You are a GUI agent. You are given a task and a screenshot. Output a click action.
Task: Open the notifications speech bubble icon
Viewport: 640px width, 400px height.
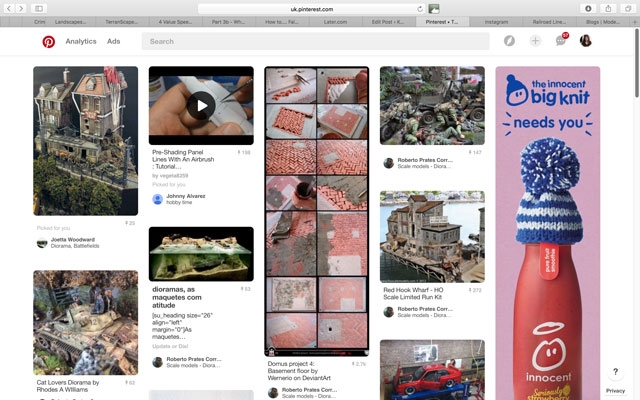[561, 41]
